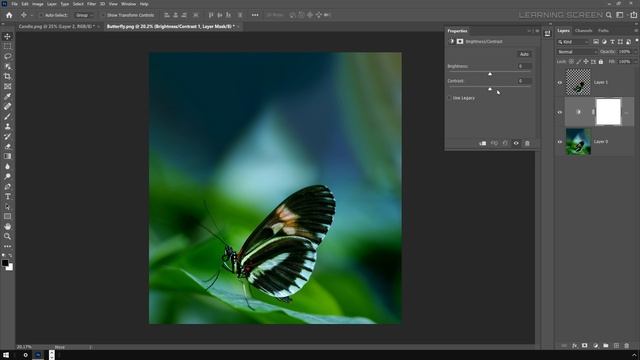This screenshot has width=640, height=360.
Task: Select the Pen tool
Action: (7, 186)
